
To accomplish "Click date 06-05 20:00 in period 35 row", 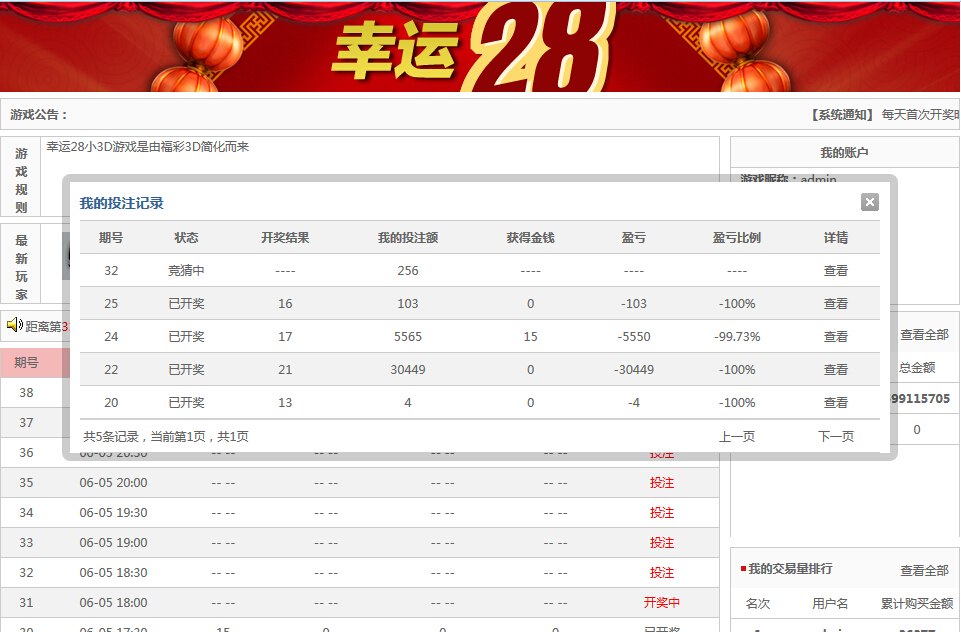I will pyautogui.click(x=113, y=482).
